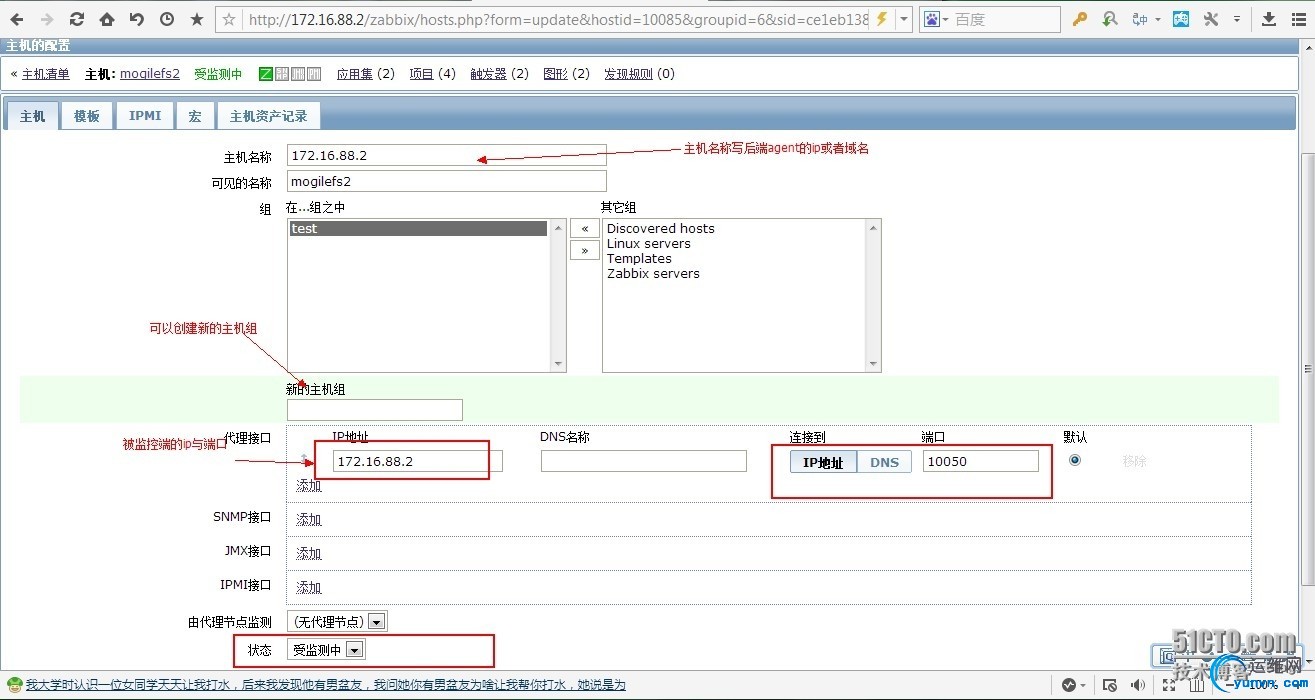Screen dimensions: 1315x700
Task: Open the mogilefs2 host link
Action: 150,74
